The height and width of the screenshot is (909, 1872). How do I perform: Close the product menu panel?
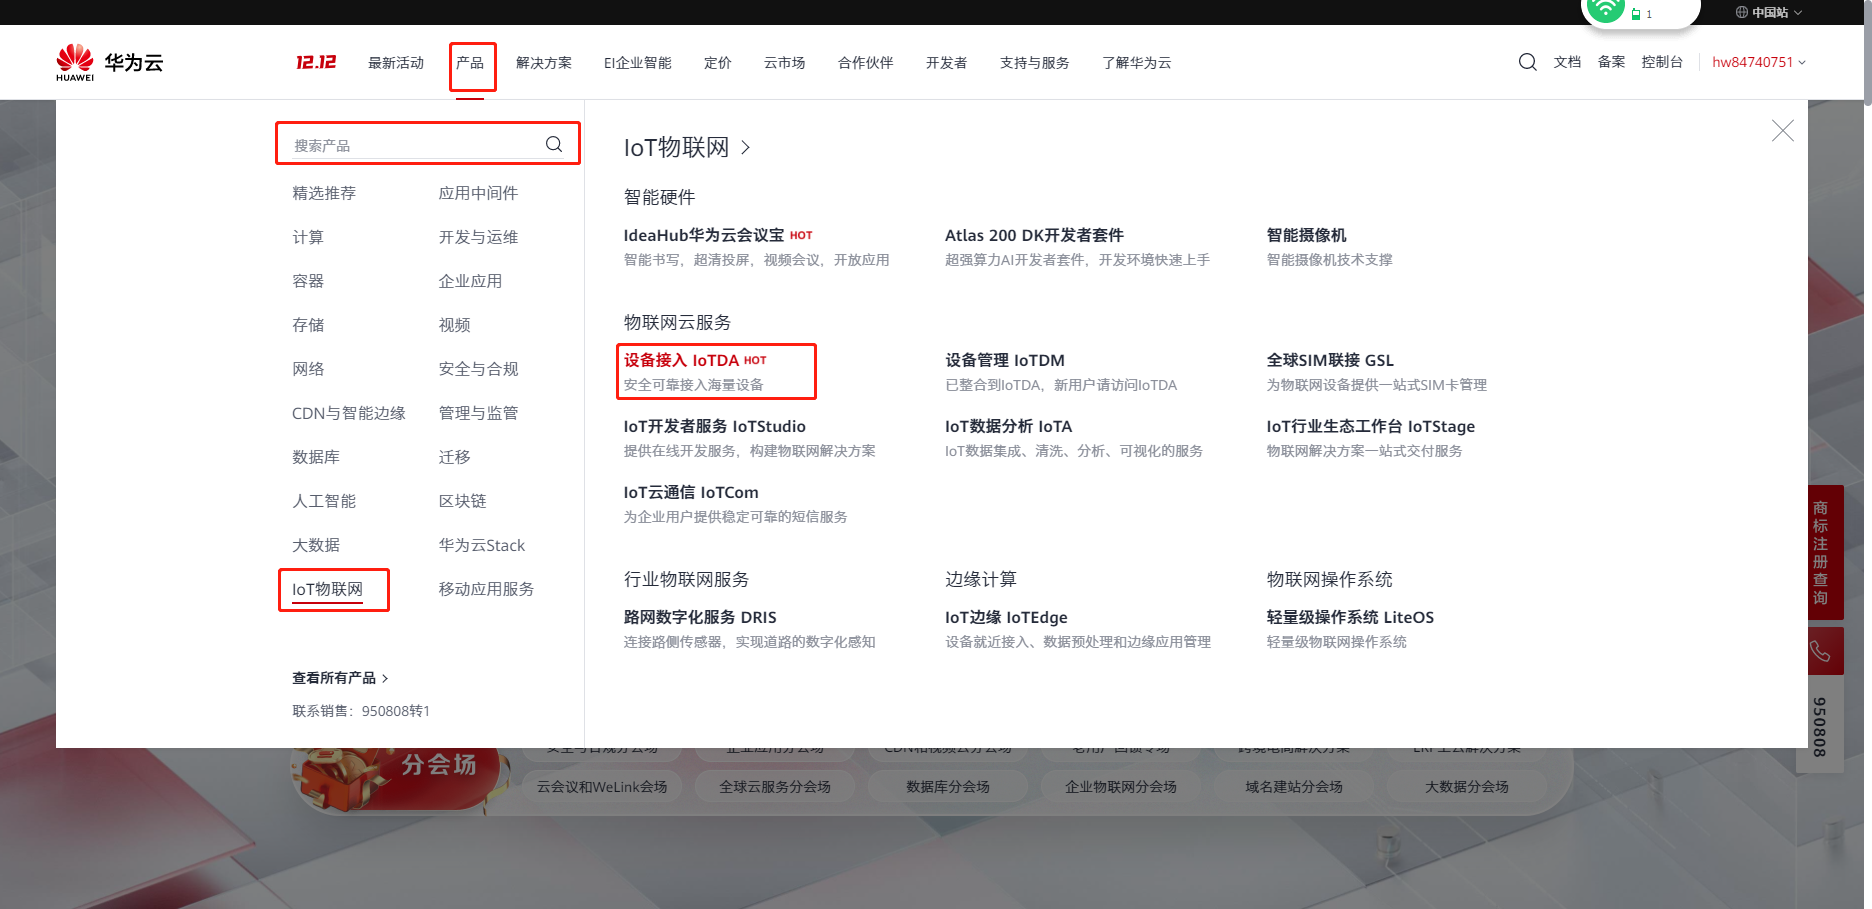(1782, 131)
